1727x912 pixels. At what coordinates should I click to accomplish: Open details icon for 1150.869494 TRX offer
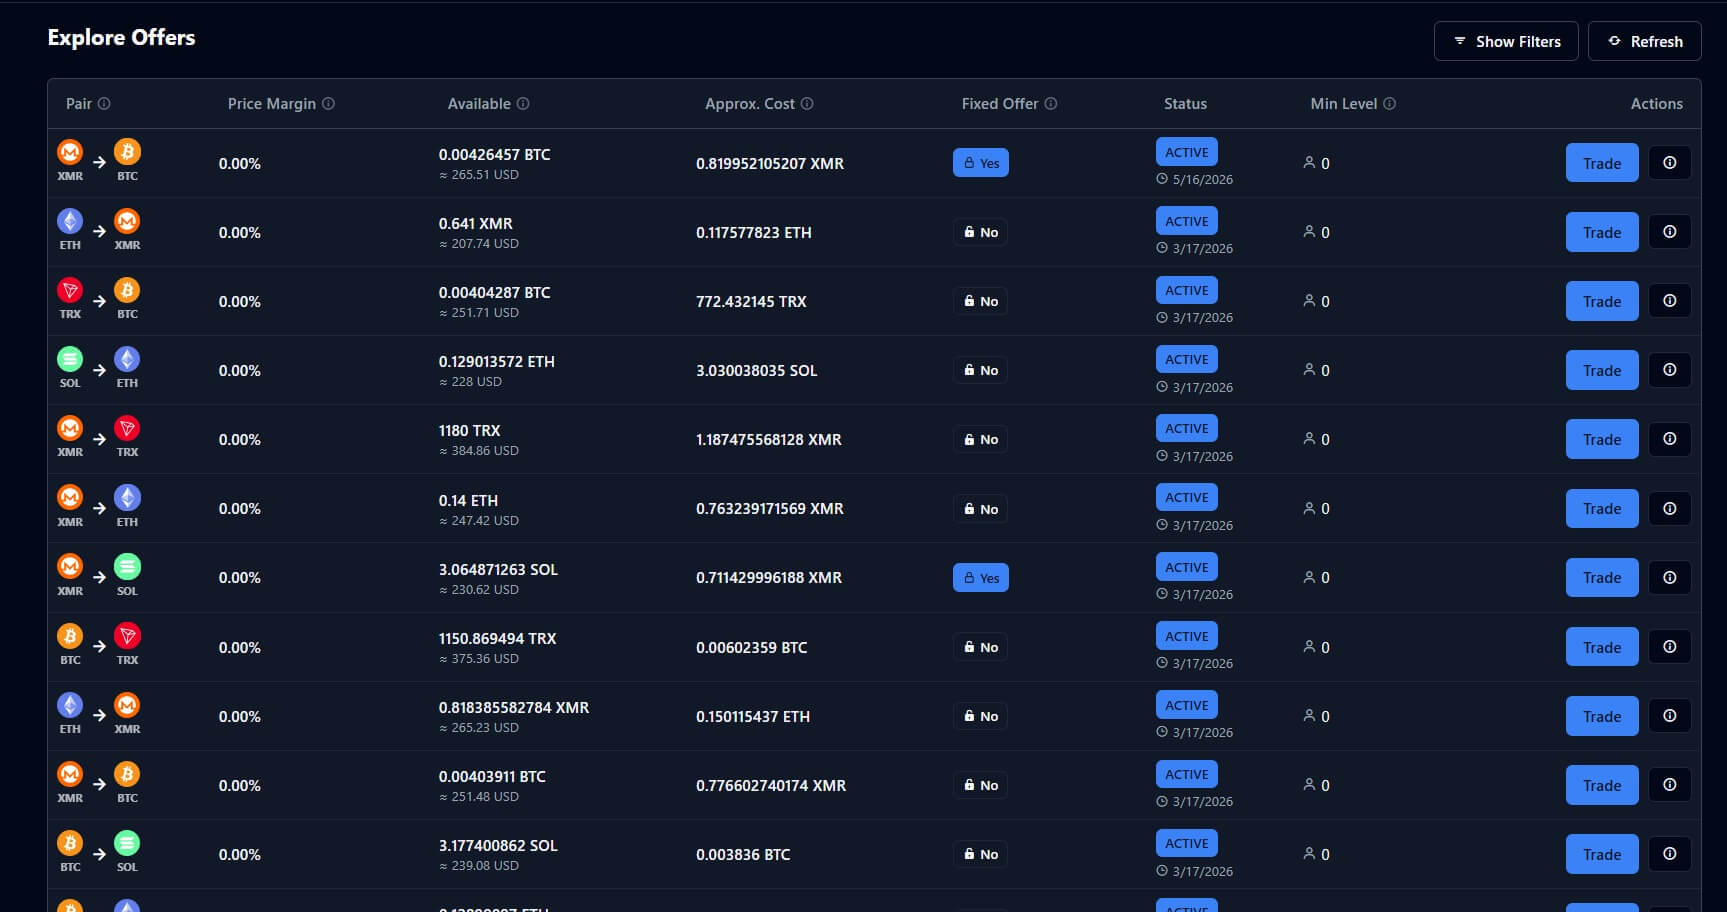pos(1670,647)
